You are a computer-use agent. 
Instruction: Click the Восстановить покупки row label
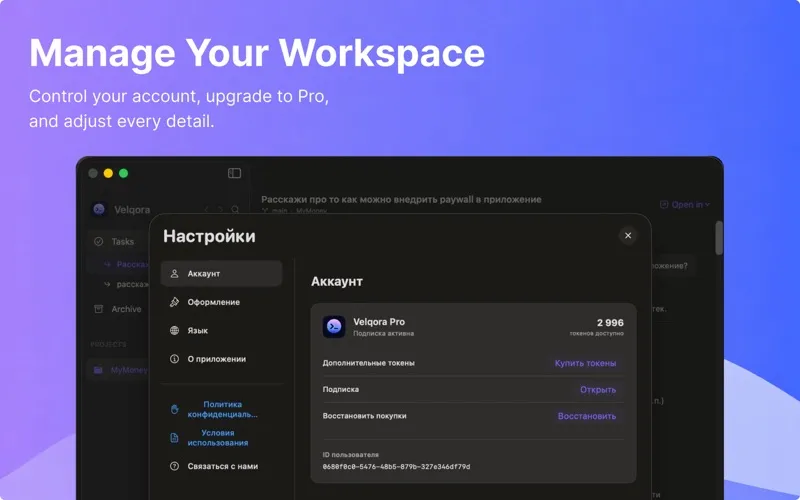(x=364, y=416)
